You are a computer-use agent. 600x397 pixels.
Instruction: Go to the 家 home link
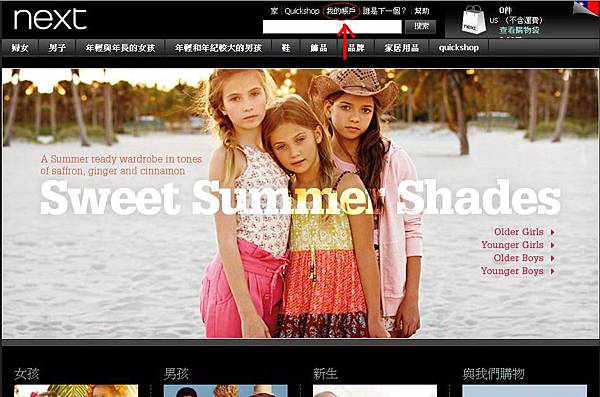pos(274,11)
